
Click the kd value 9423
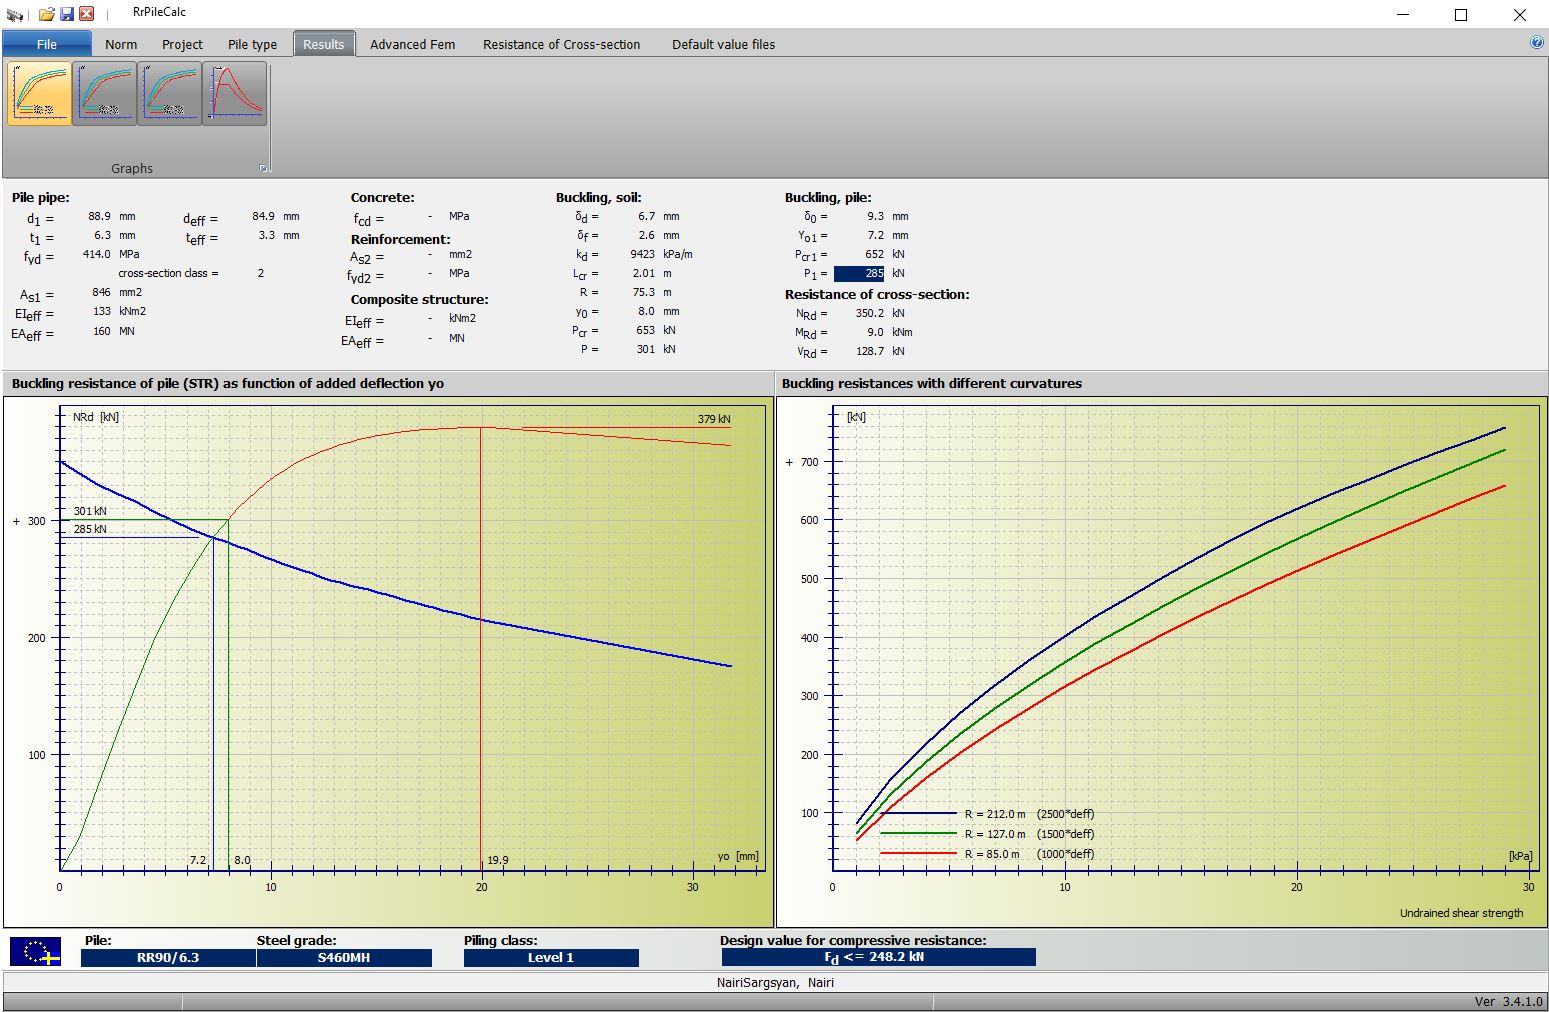coord(642,254)
